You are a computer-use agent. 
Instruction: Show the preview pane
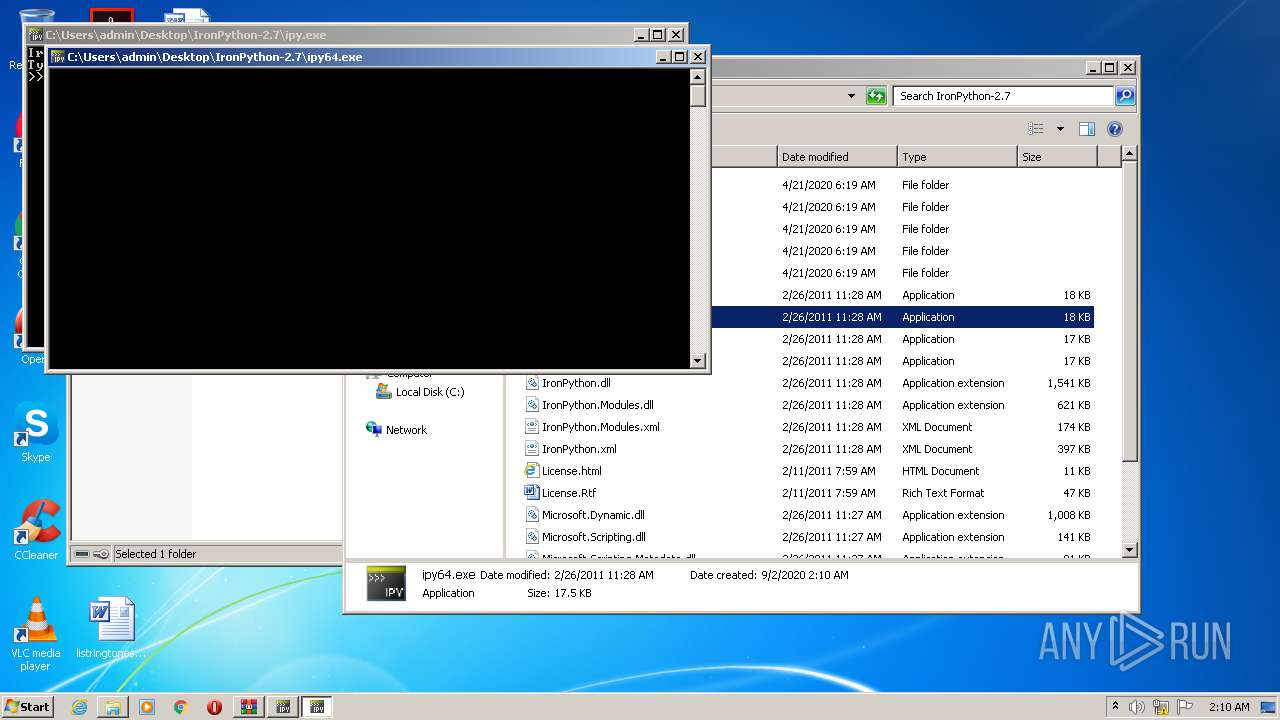[1087, 129]
